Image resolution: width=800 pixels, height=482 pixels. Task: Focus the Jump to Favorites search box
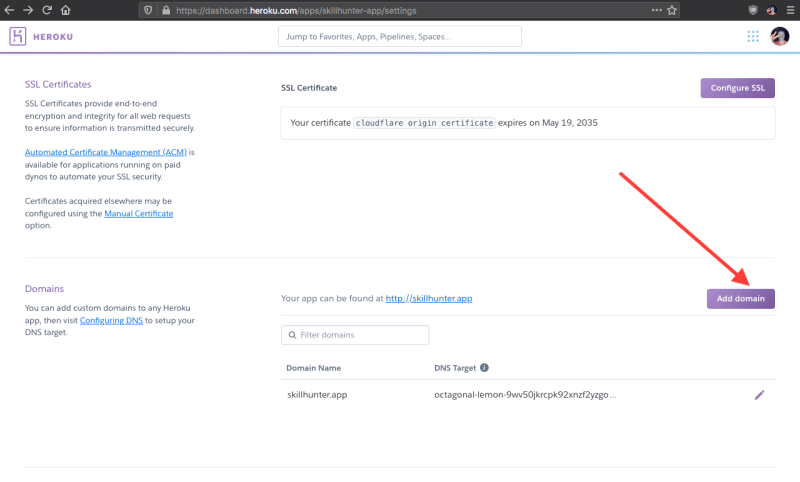(x=400, y=36)
